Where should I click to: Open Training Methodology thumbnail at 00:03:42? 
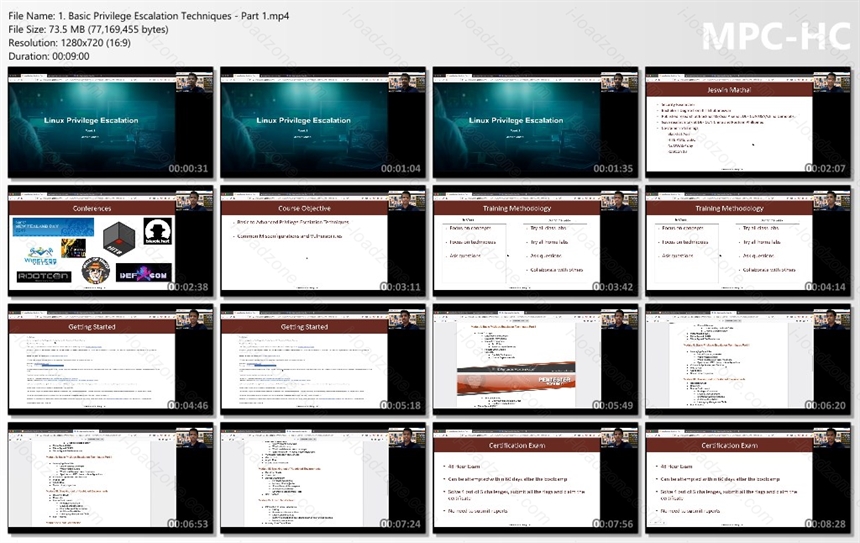coord(535,241)
